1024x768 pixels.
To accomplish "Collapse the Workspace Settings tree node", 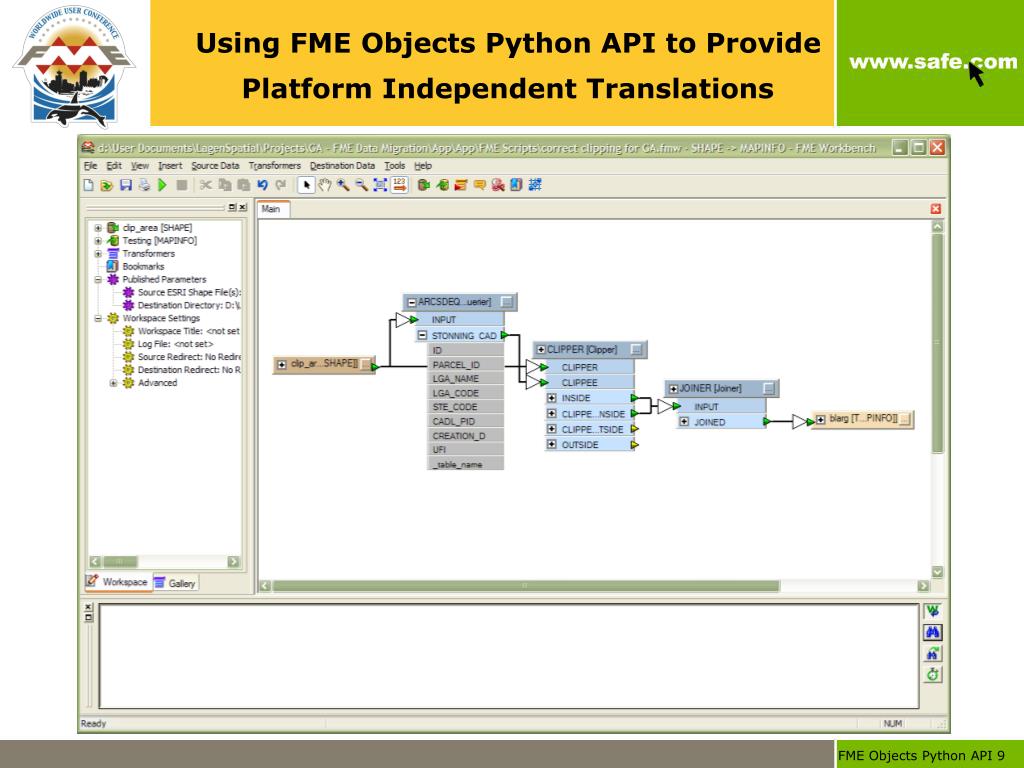I will pyautogui.click(x=98, y=319).
